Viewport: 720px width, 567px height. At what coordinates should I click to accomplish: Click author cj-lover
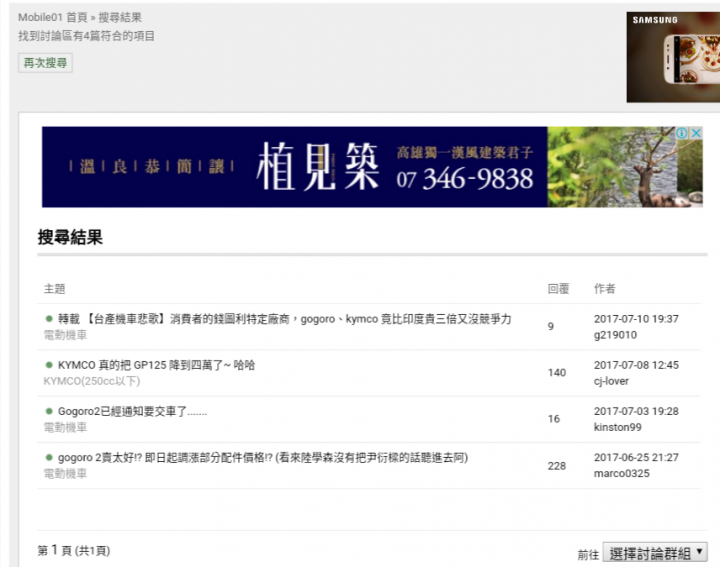point(611,381)
